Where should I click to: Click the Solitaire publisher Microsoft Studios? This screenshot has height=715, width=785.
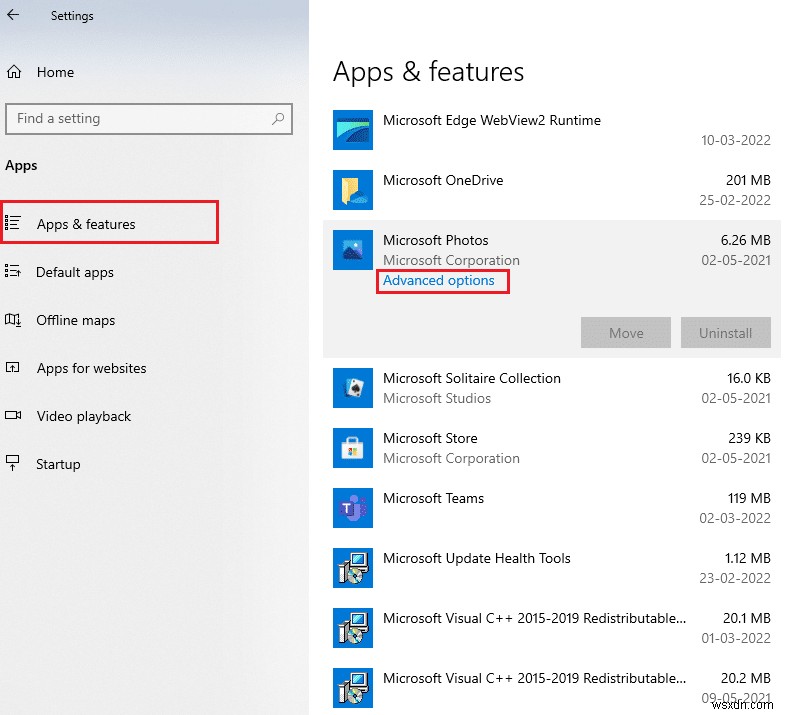click(437, 399)
